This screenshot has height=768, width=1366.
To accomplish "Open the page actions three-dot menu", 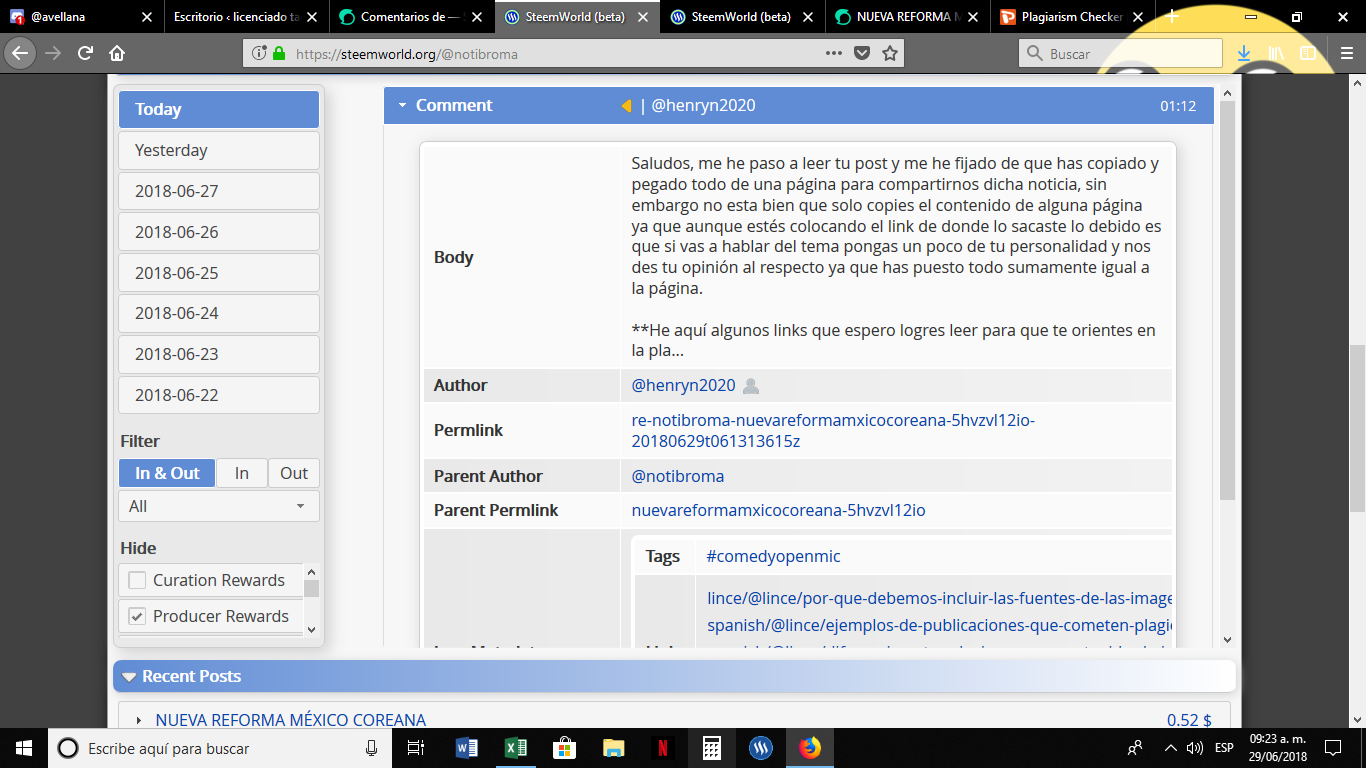I will point(834,54).
